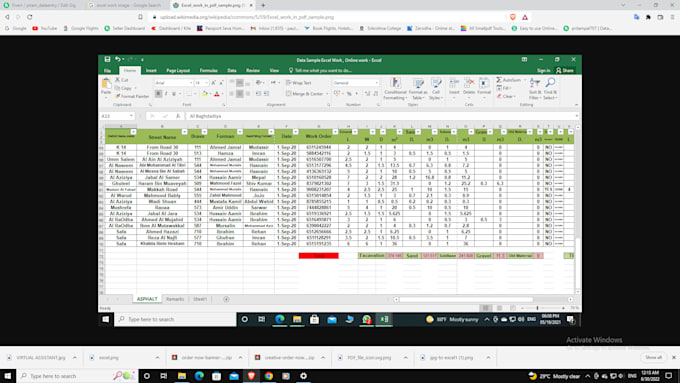Click the Find & Select magnifier icon
Screen dimensions: 680x383
point(550,83)
